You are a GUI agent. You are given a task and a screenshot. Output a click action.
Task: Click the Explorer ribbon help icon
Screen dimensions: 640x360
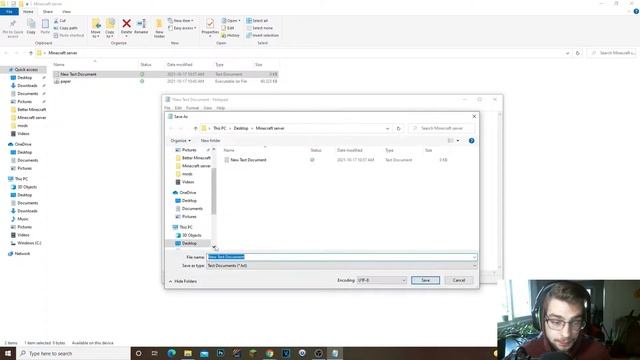point(636,11)
